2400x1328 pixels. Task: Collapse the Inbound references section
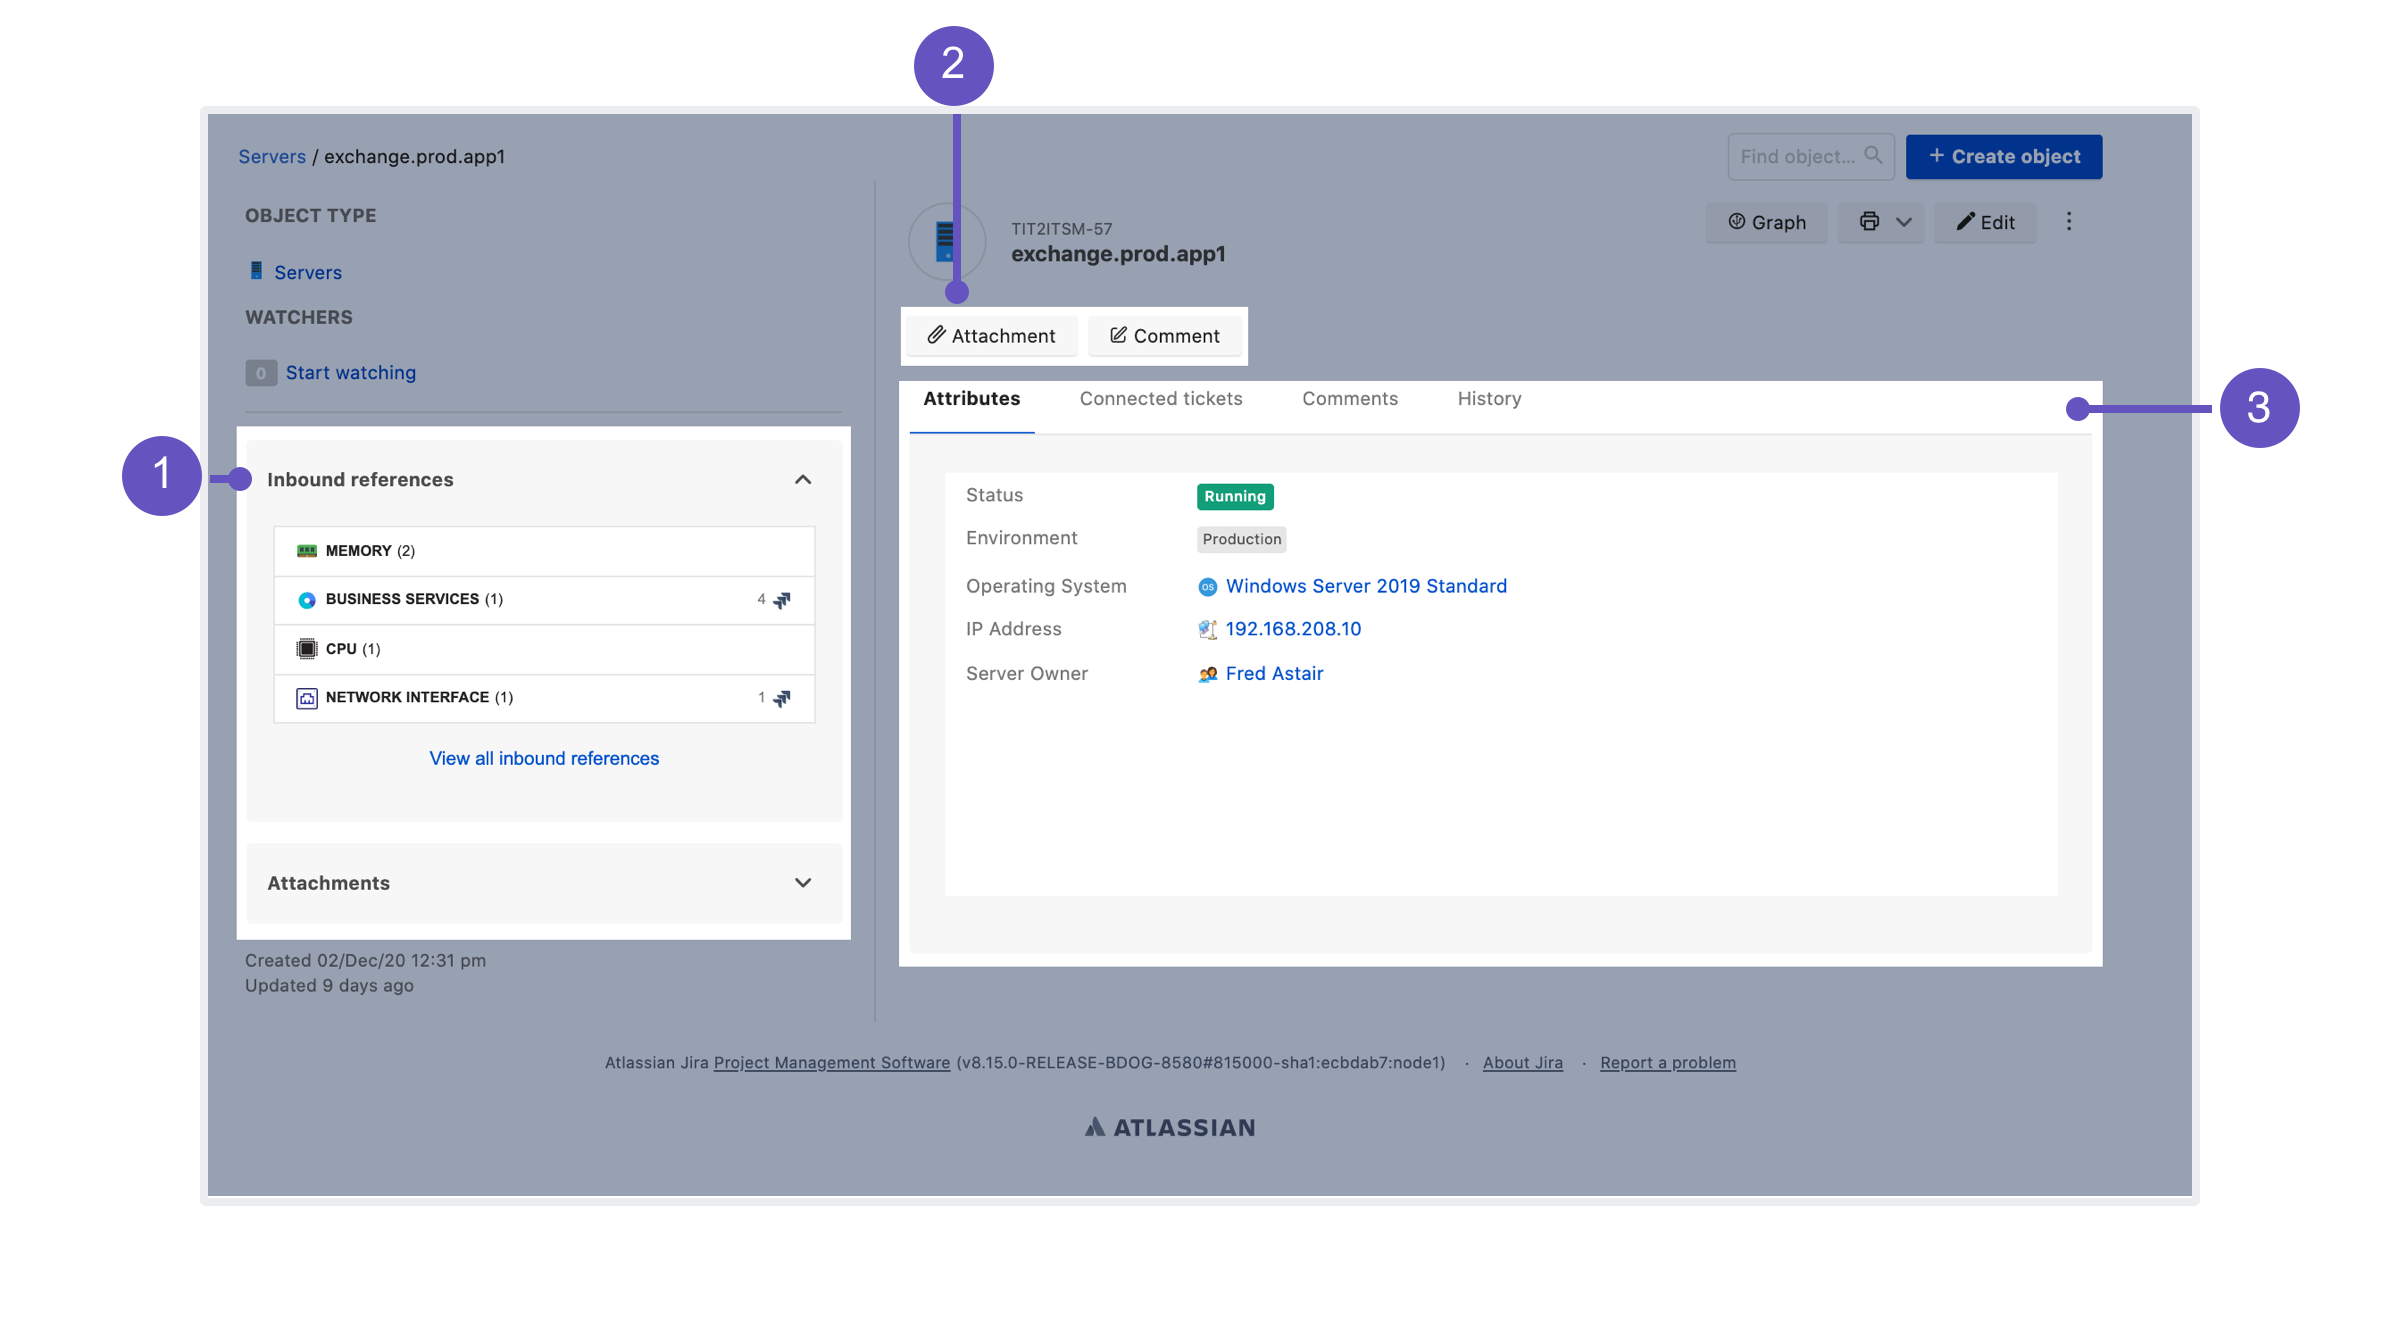(x=803, y=480)
